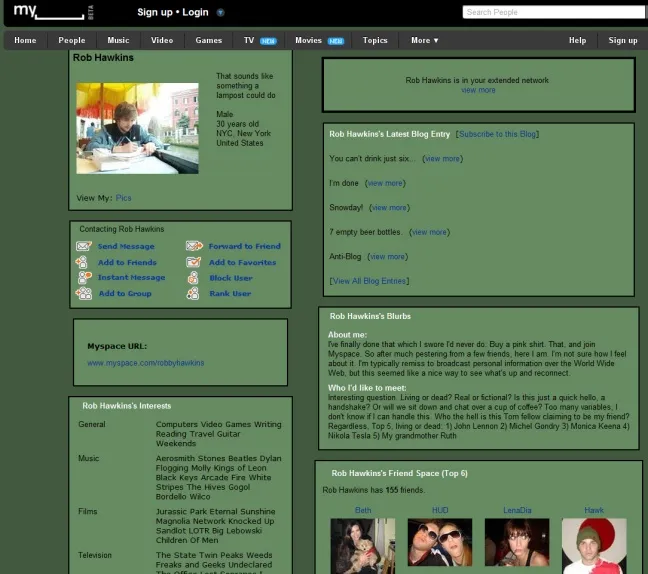
Task: Open Hawk's friend photo thumbnail
Action: pyautogui.click(x=594, y=546)
